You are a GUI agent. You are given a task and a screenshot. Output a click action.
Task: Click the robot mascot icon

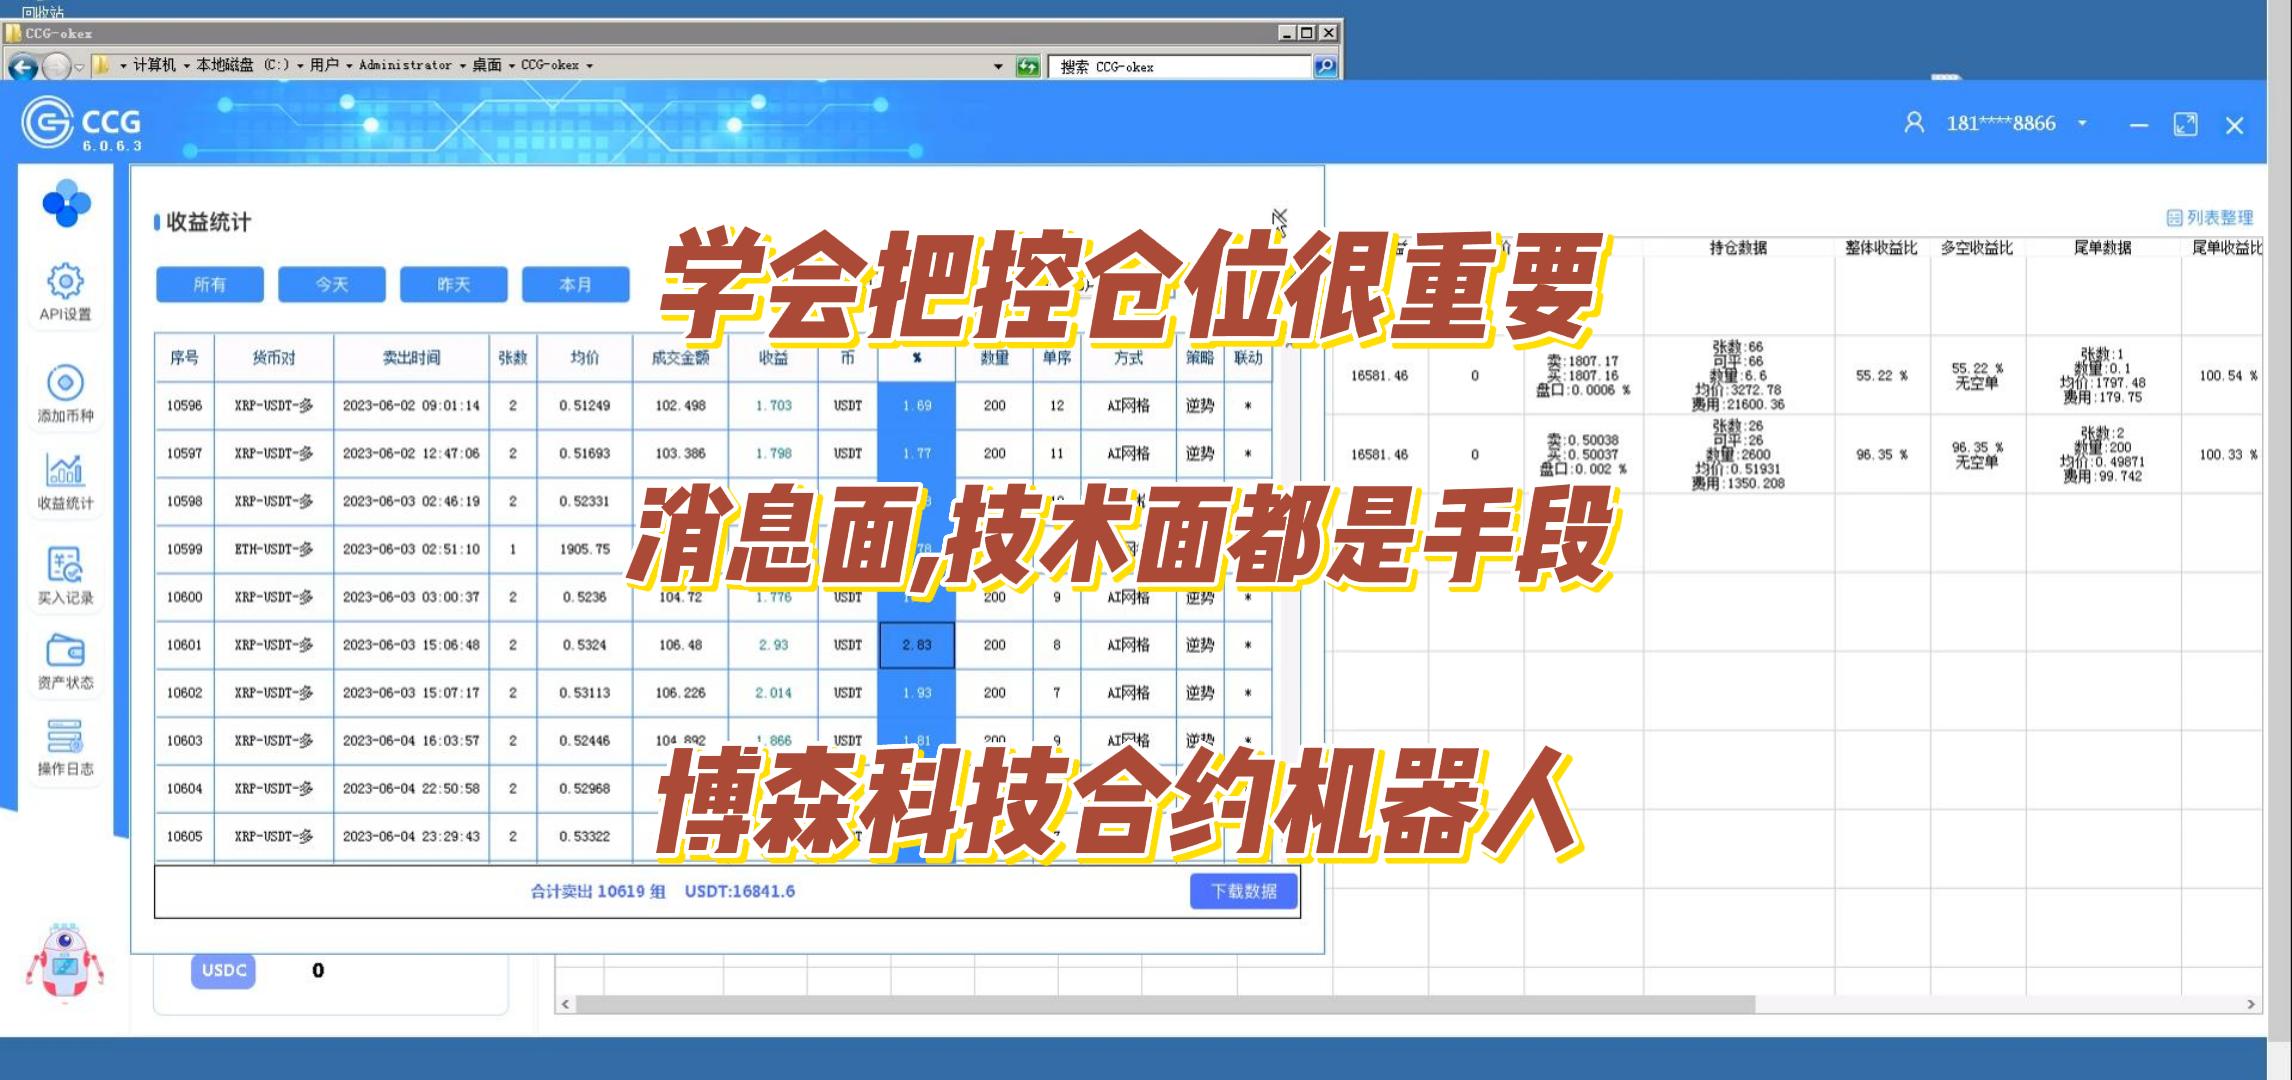tap(64, 962)
